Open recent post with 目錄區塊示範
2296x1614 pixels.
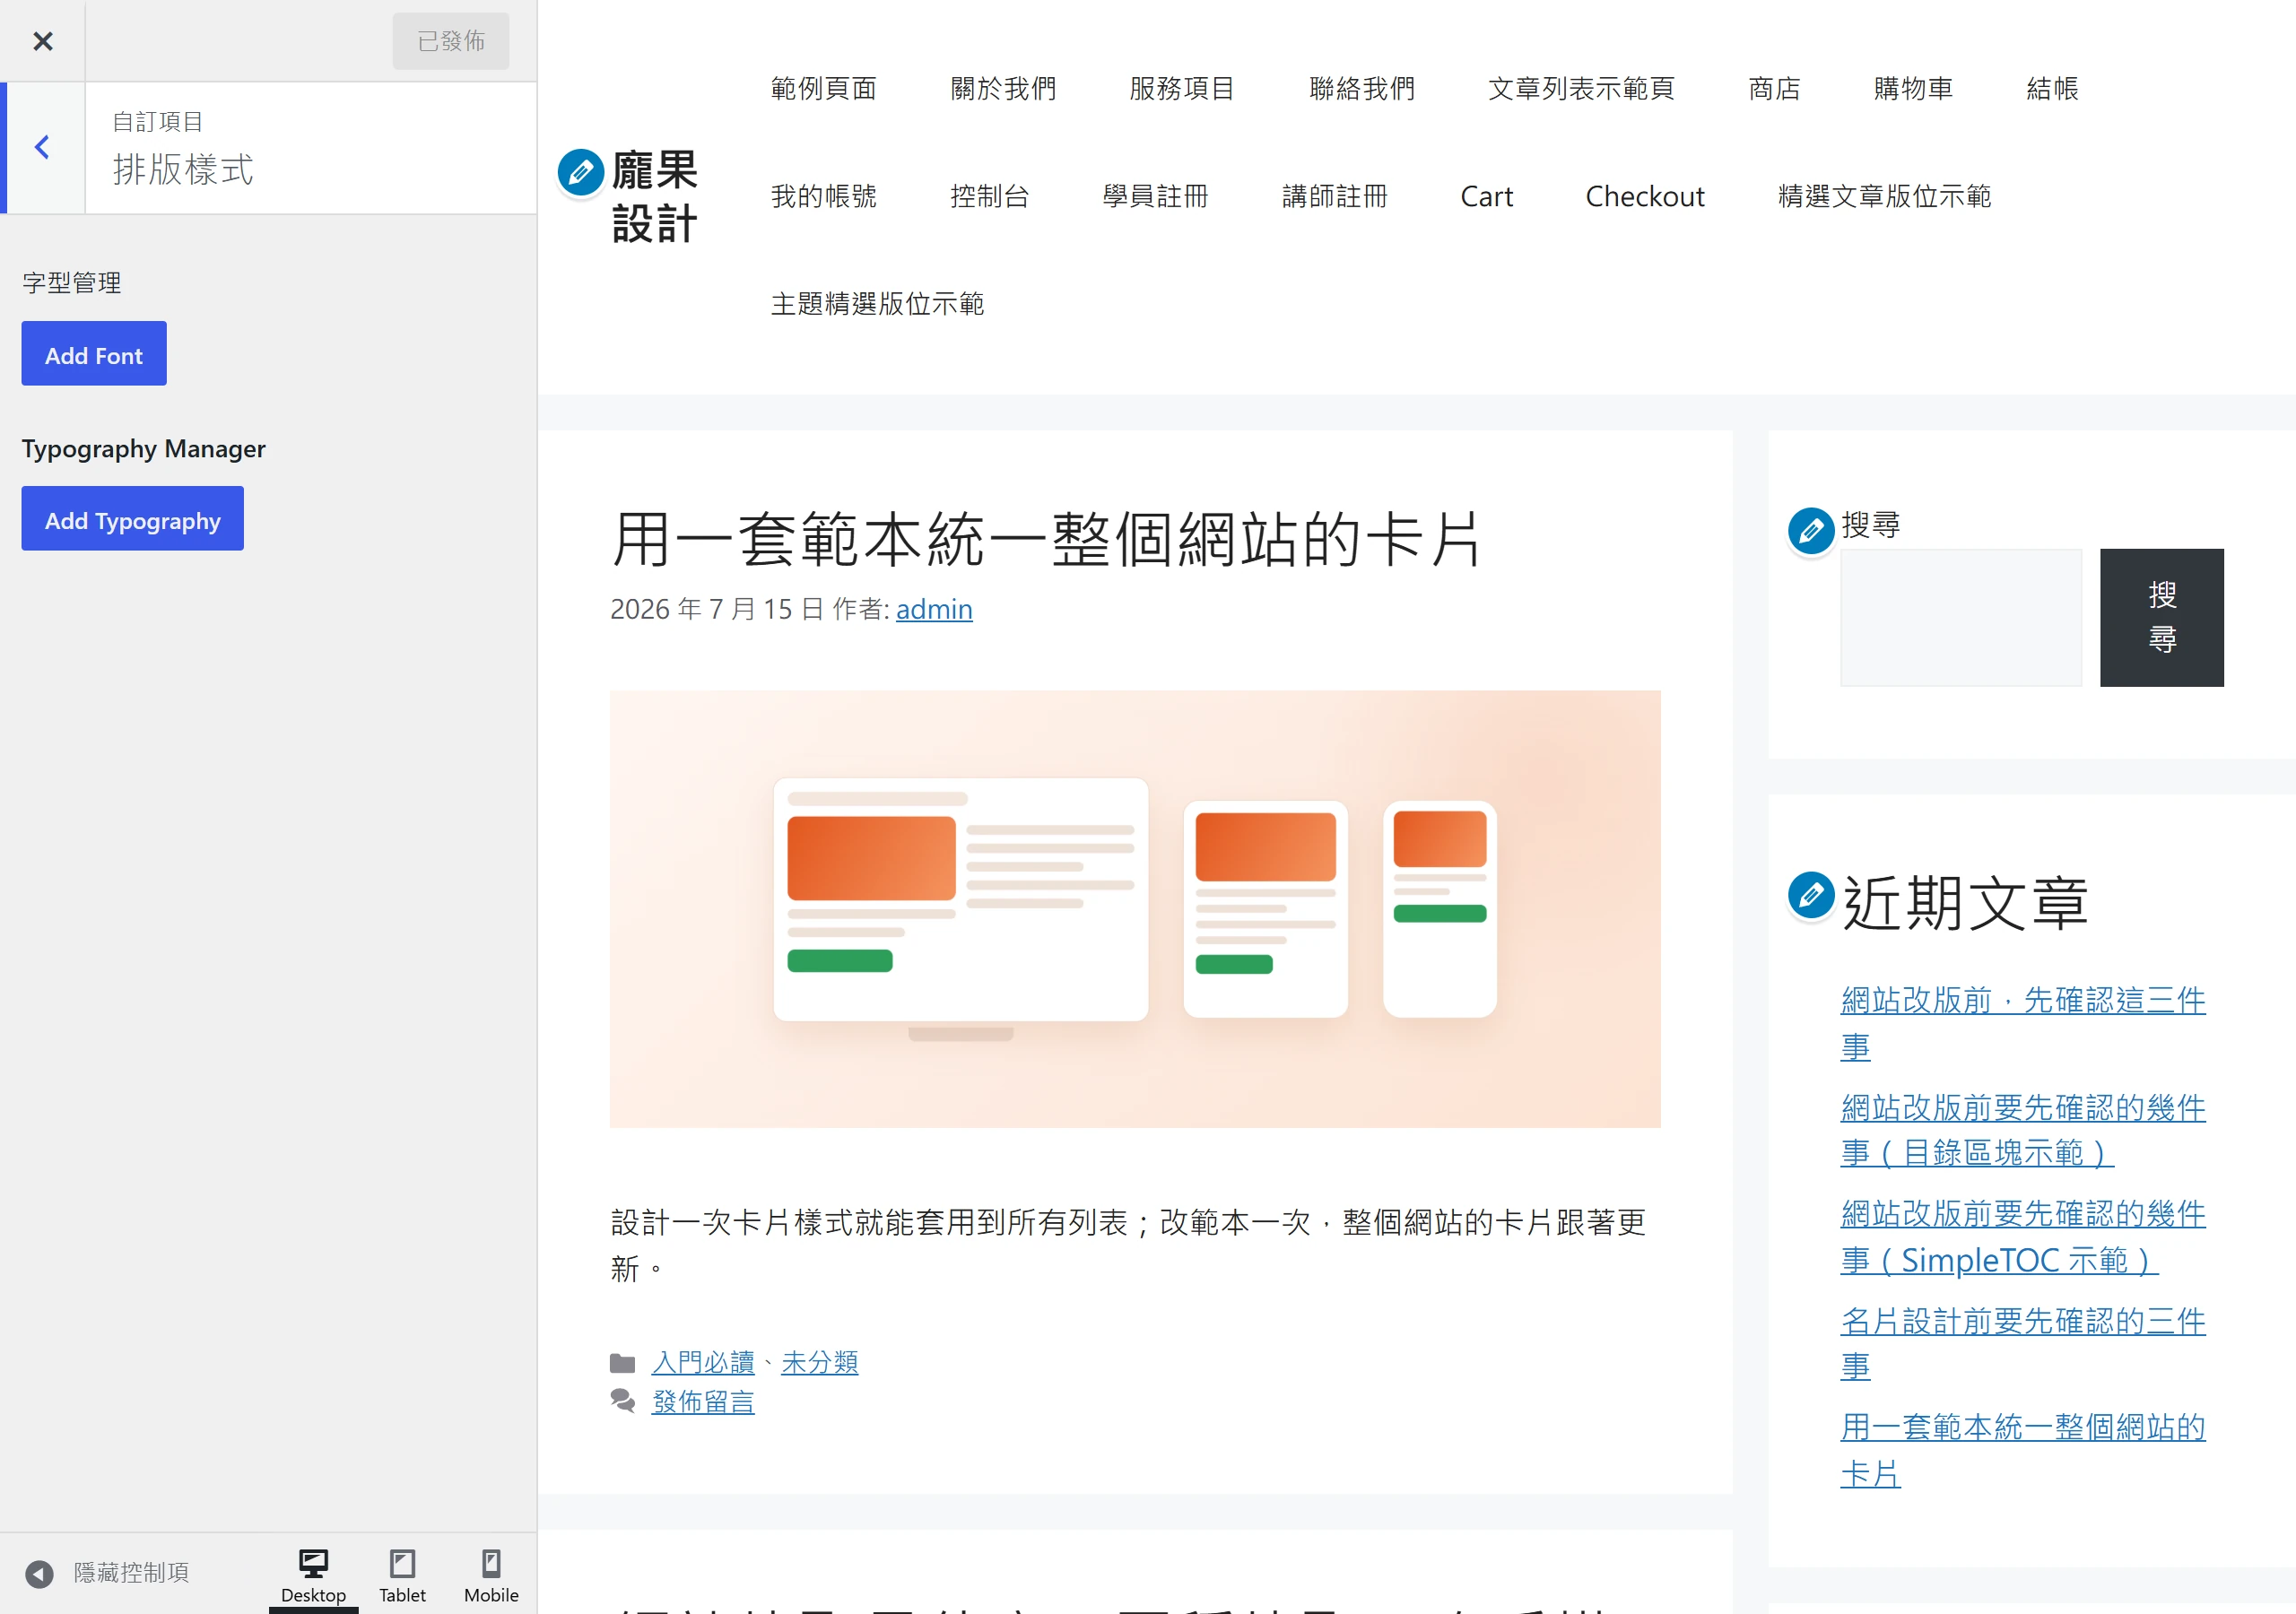click(x=2022, y=1130)
